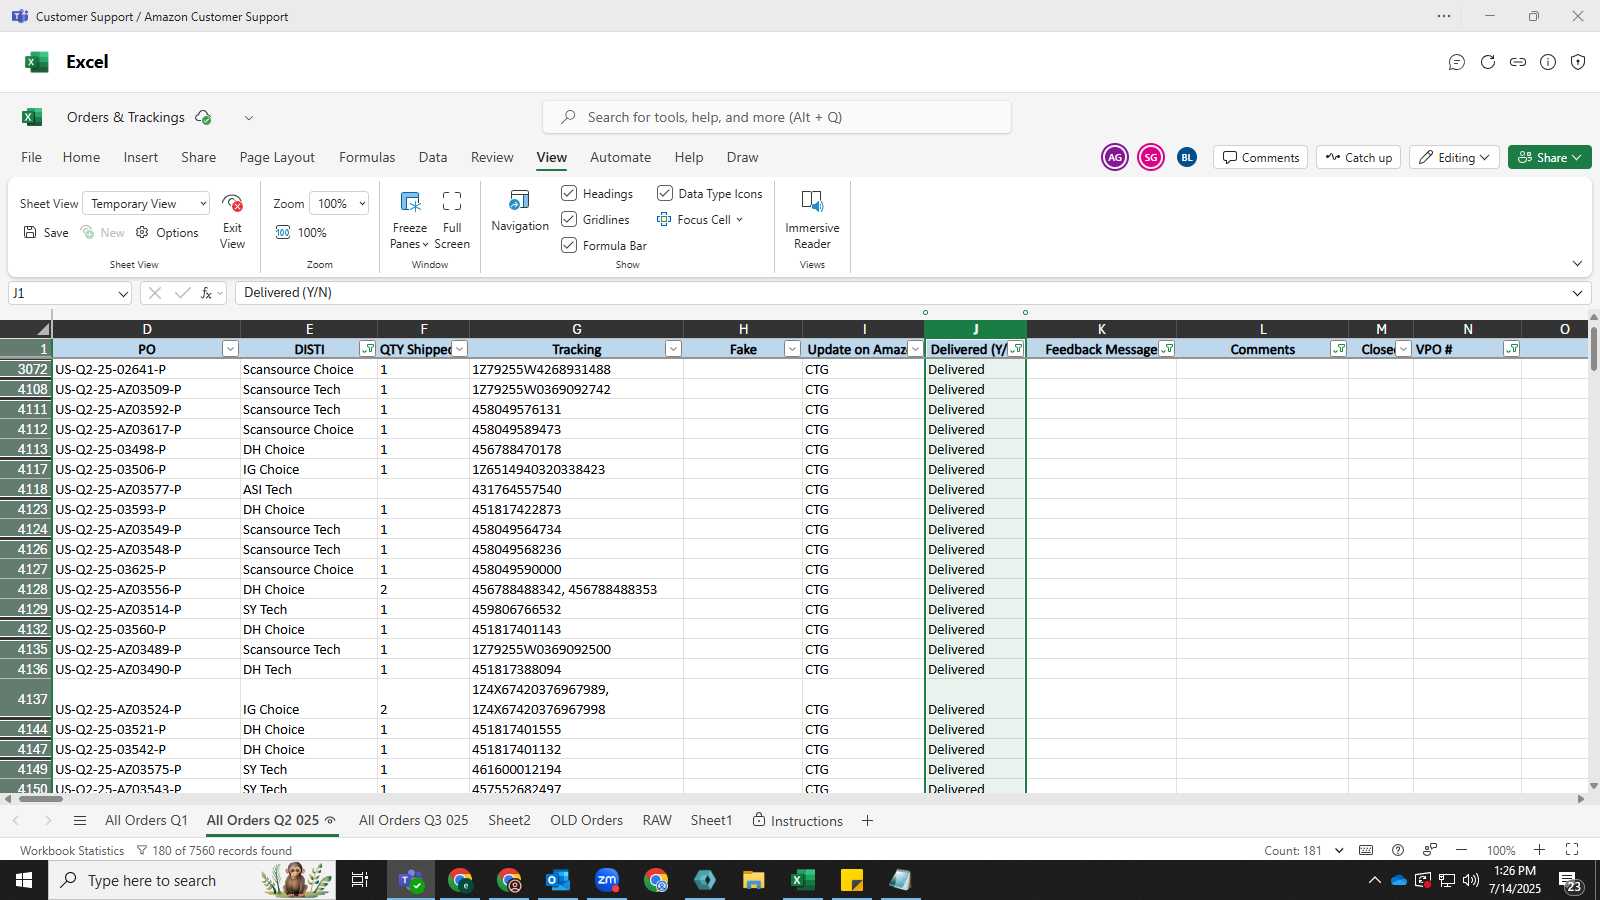This screenshot has height=900, width=1600.
Task: Switch to the Formulas tab
Action: pyautogui.click(x=367, y=157)
